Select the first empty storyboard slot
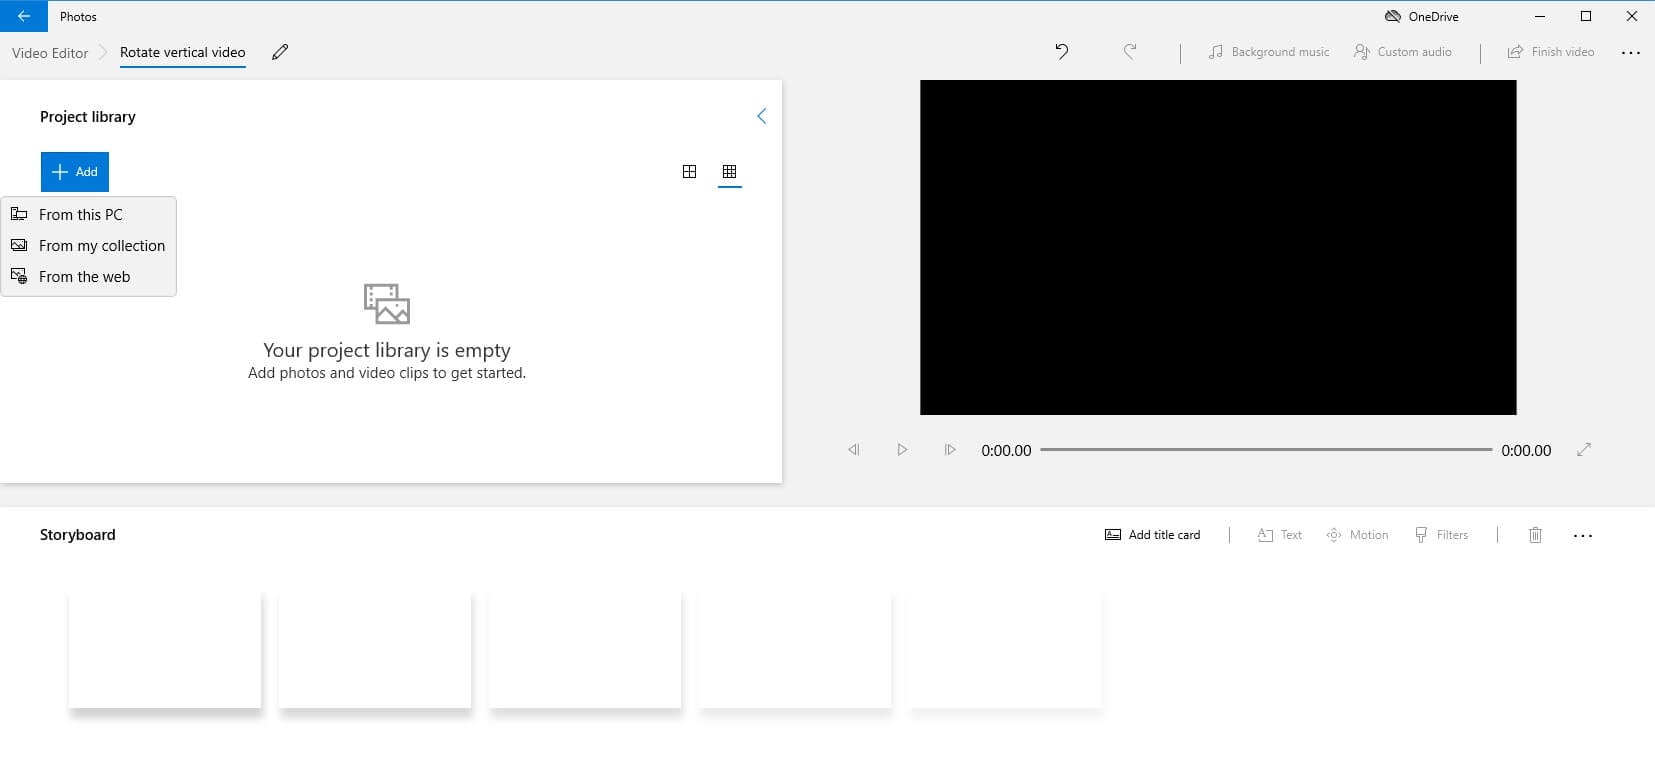 point(165,650)
